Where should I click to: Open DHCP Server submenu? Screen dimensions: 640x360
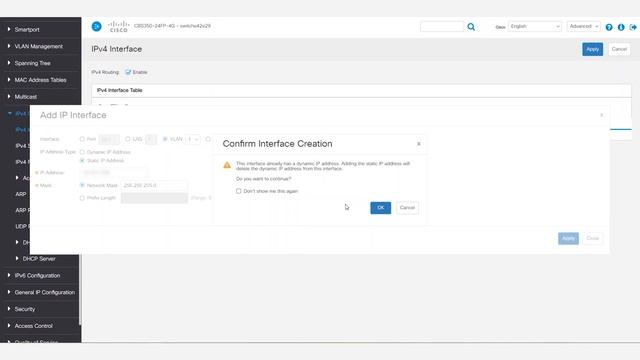point(39,259)
